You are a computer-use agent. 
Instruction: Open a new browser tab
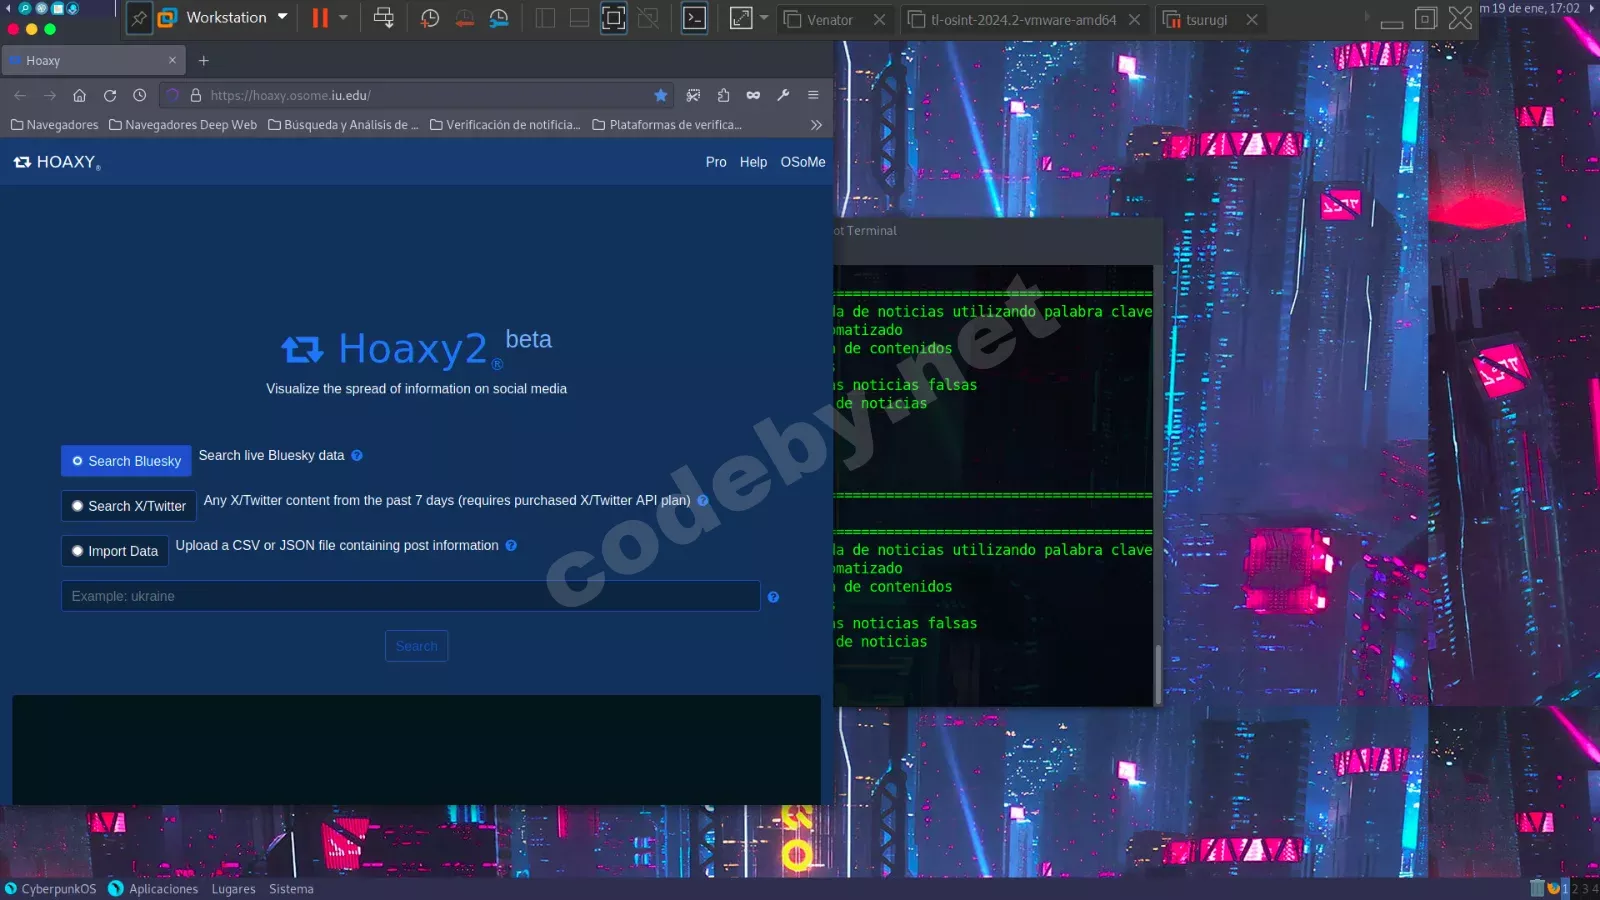[x=204, y=61]
